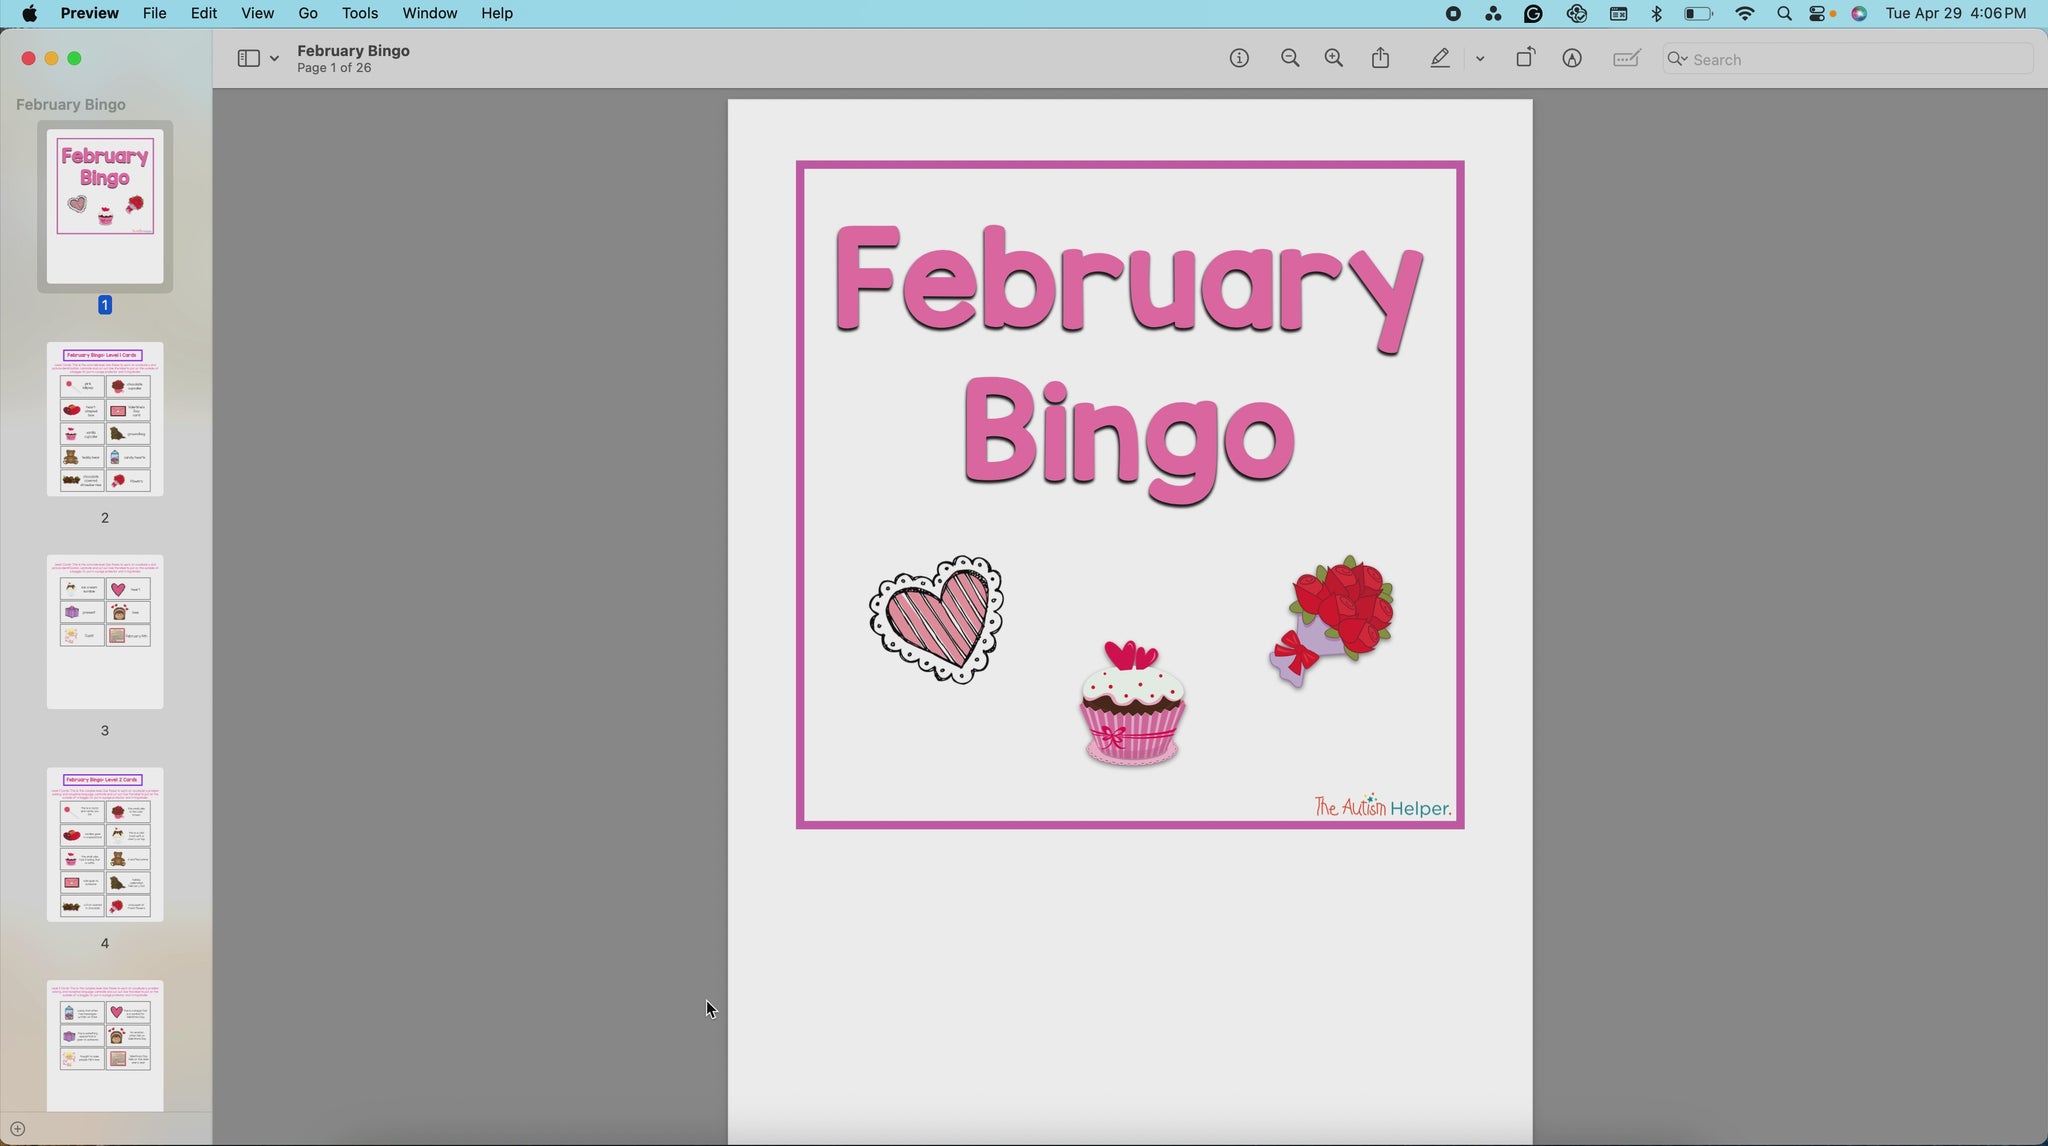2048x1146 pixels.
Task: Open the Share button in toolbar
Action: (1381, 59)
